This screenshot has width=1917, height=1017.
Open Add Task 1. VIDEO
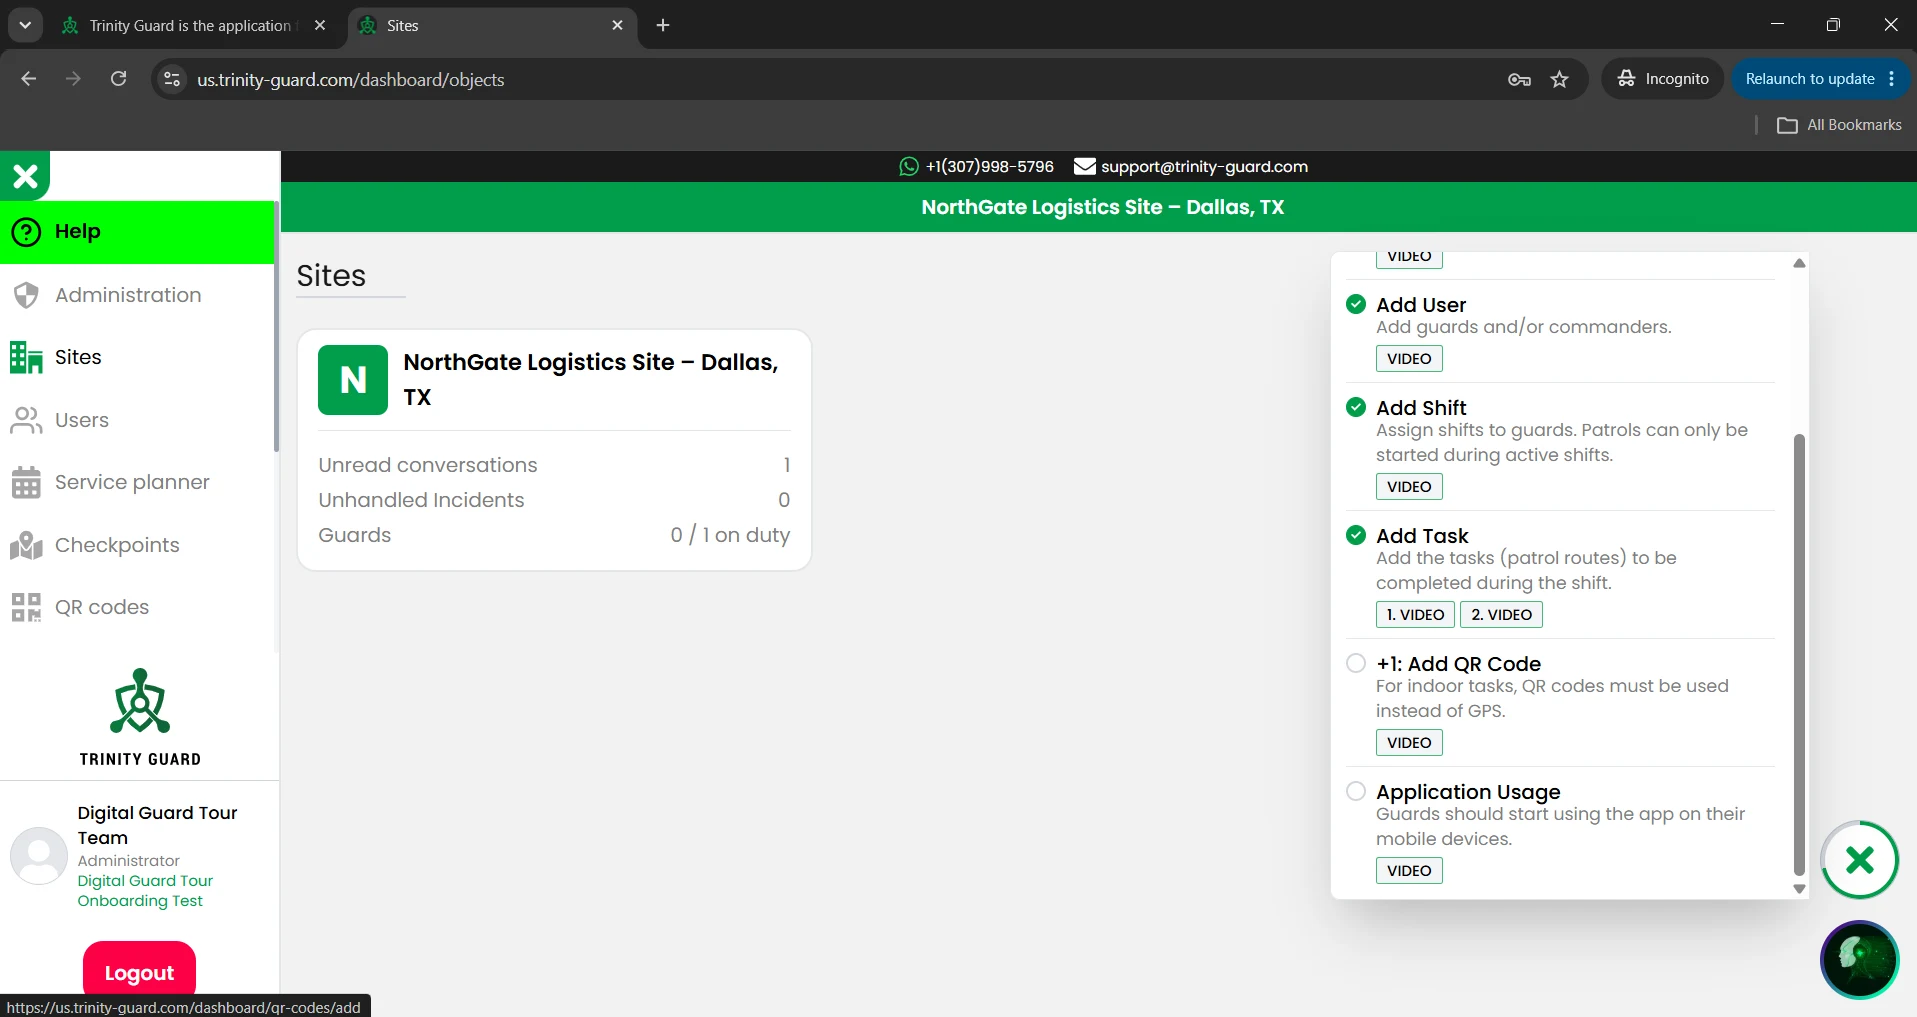1415,615
